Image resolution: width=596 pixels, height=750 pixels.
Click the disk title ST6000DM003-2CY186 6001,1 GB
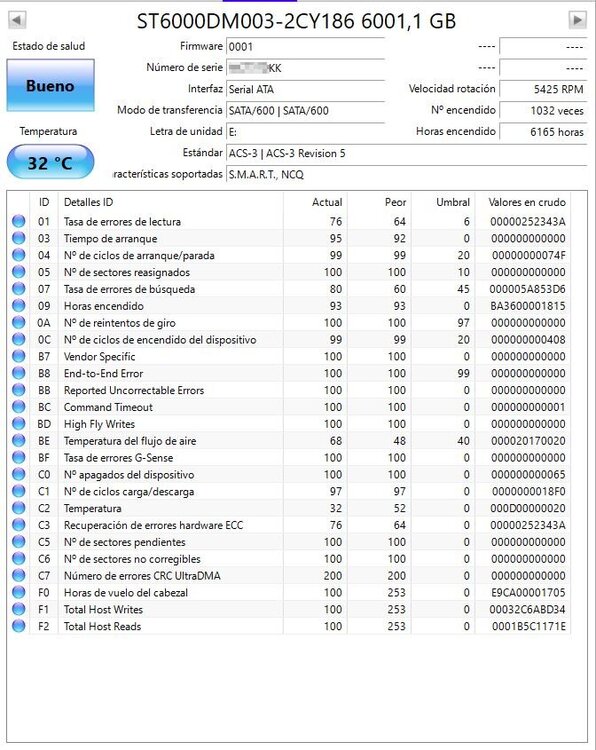296,21
